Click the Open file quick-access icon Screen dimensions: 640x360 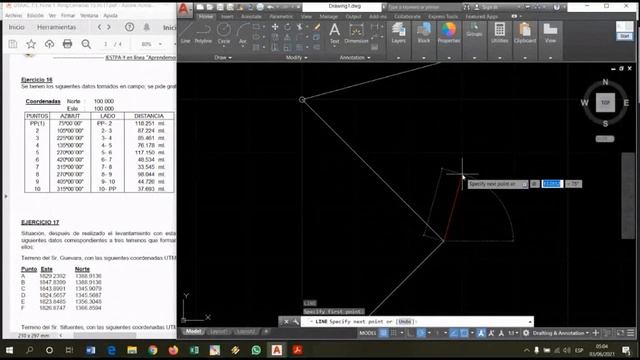coord(210,7)
